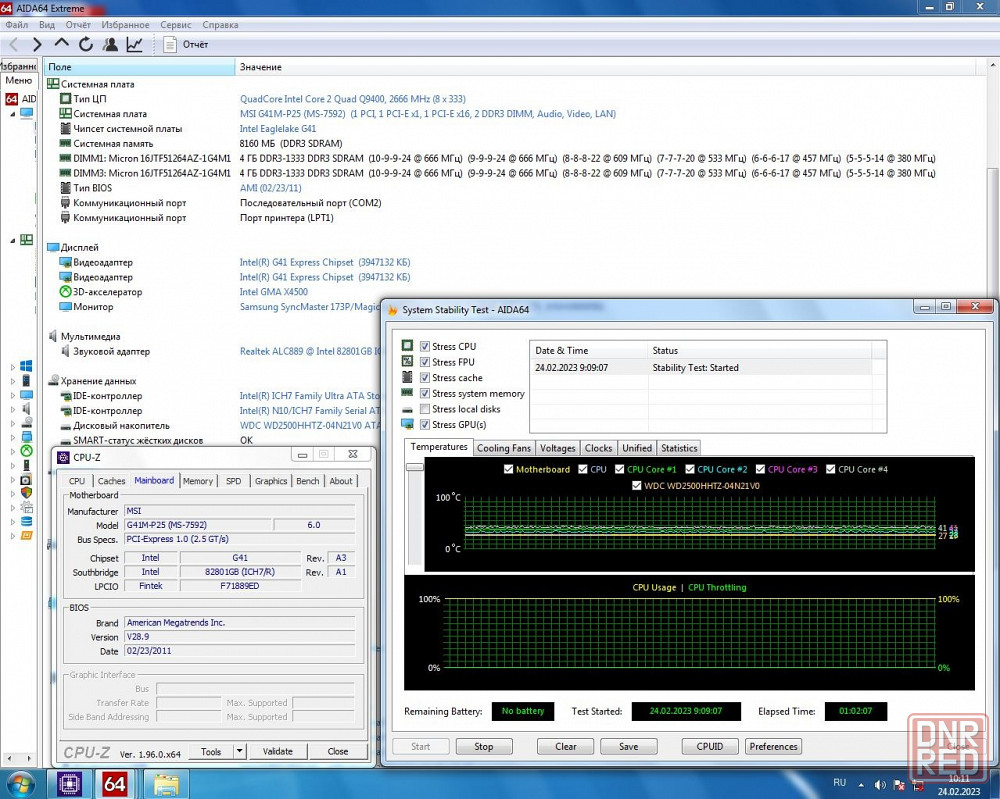This screenshot has width=1000, height=799.
Task: Select the DirectX Xbox icon in sidebar
Action: (26, 451)
